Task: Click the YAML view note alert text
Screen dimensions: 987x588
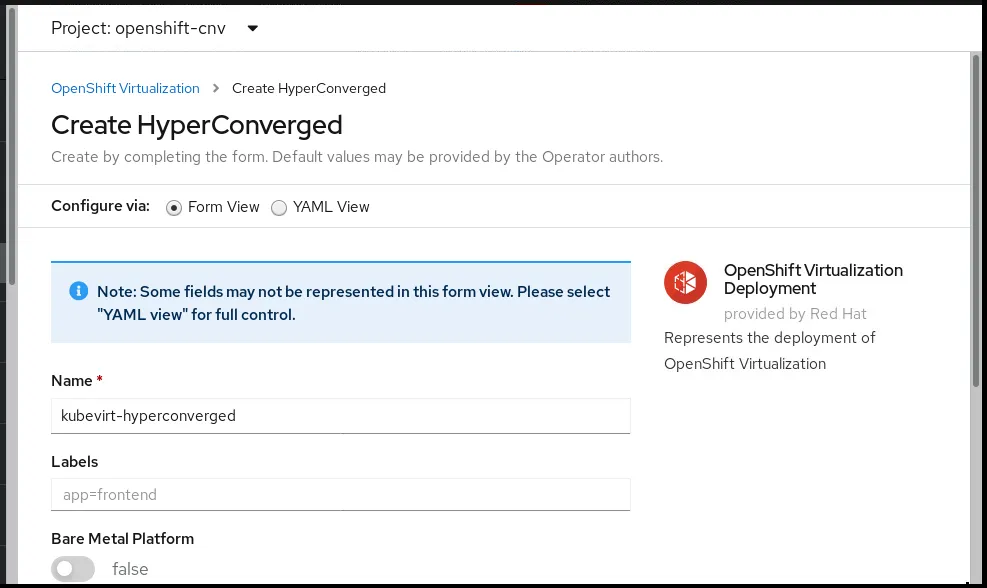Action: 353,303
